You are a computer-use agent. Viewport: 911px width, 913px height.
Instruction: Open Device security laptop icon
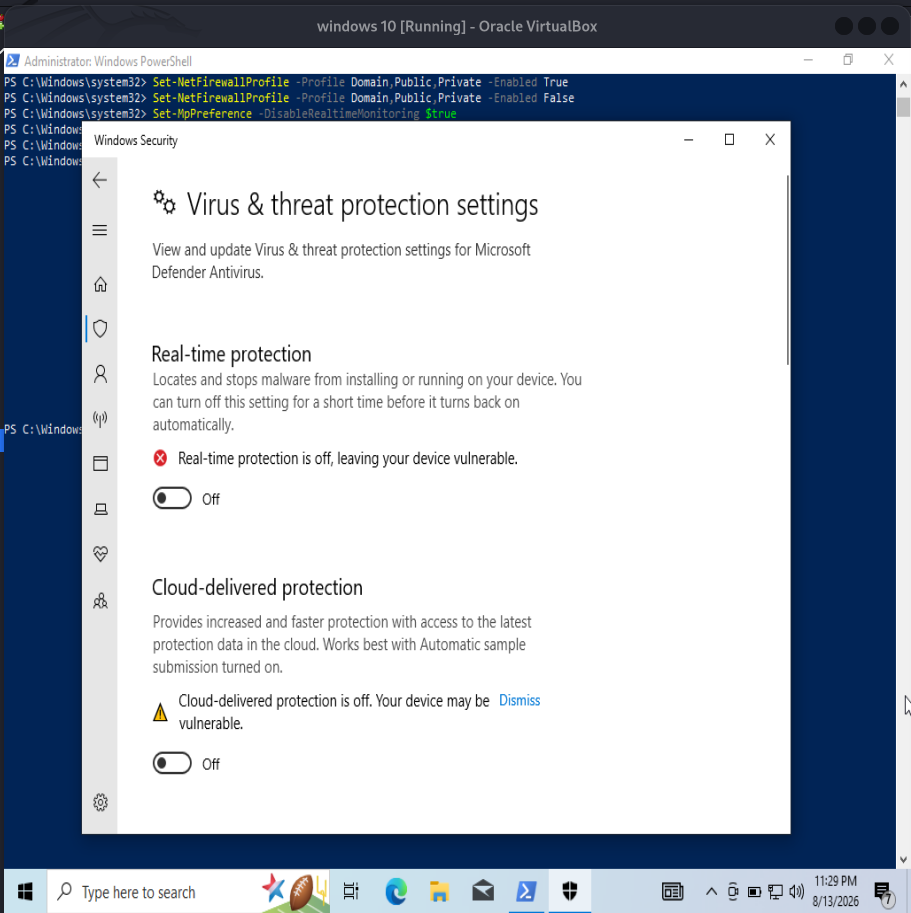coord(100,509)
